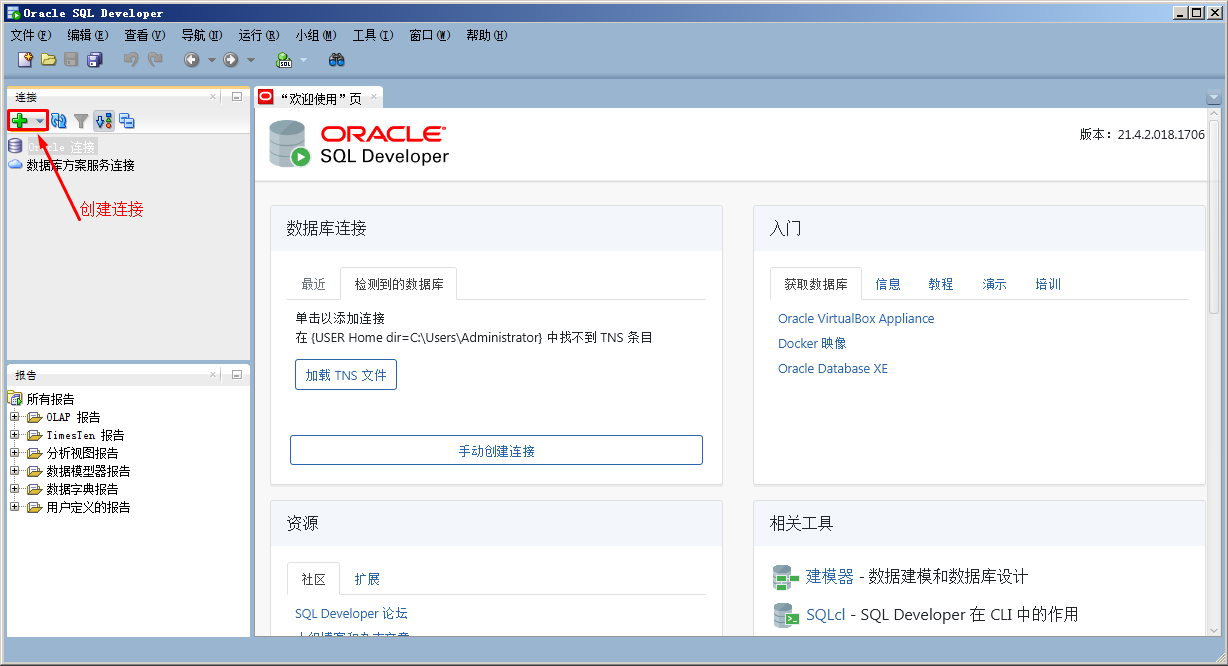Minimize the 报告 panel

click(236, 374)
